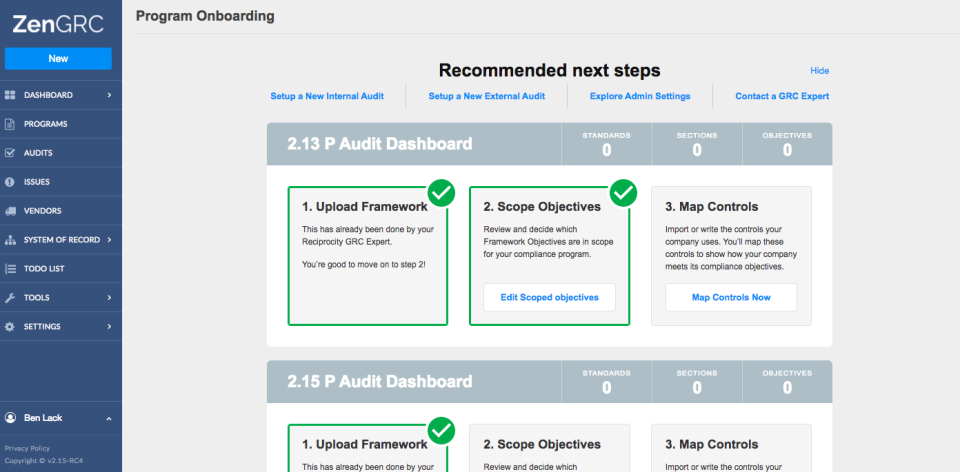Expand the System of Record chevron

coord(109,240)
